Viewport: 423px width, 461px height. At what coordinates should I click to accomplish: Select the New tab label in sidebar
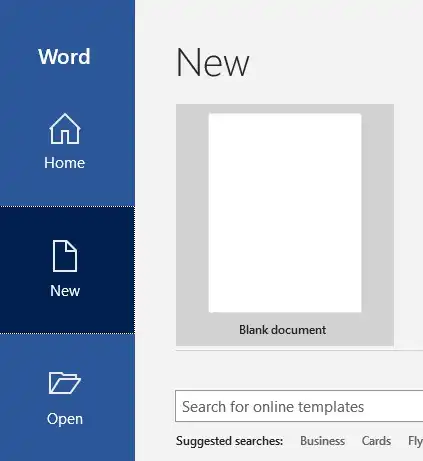[65, 291]
